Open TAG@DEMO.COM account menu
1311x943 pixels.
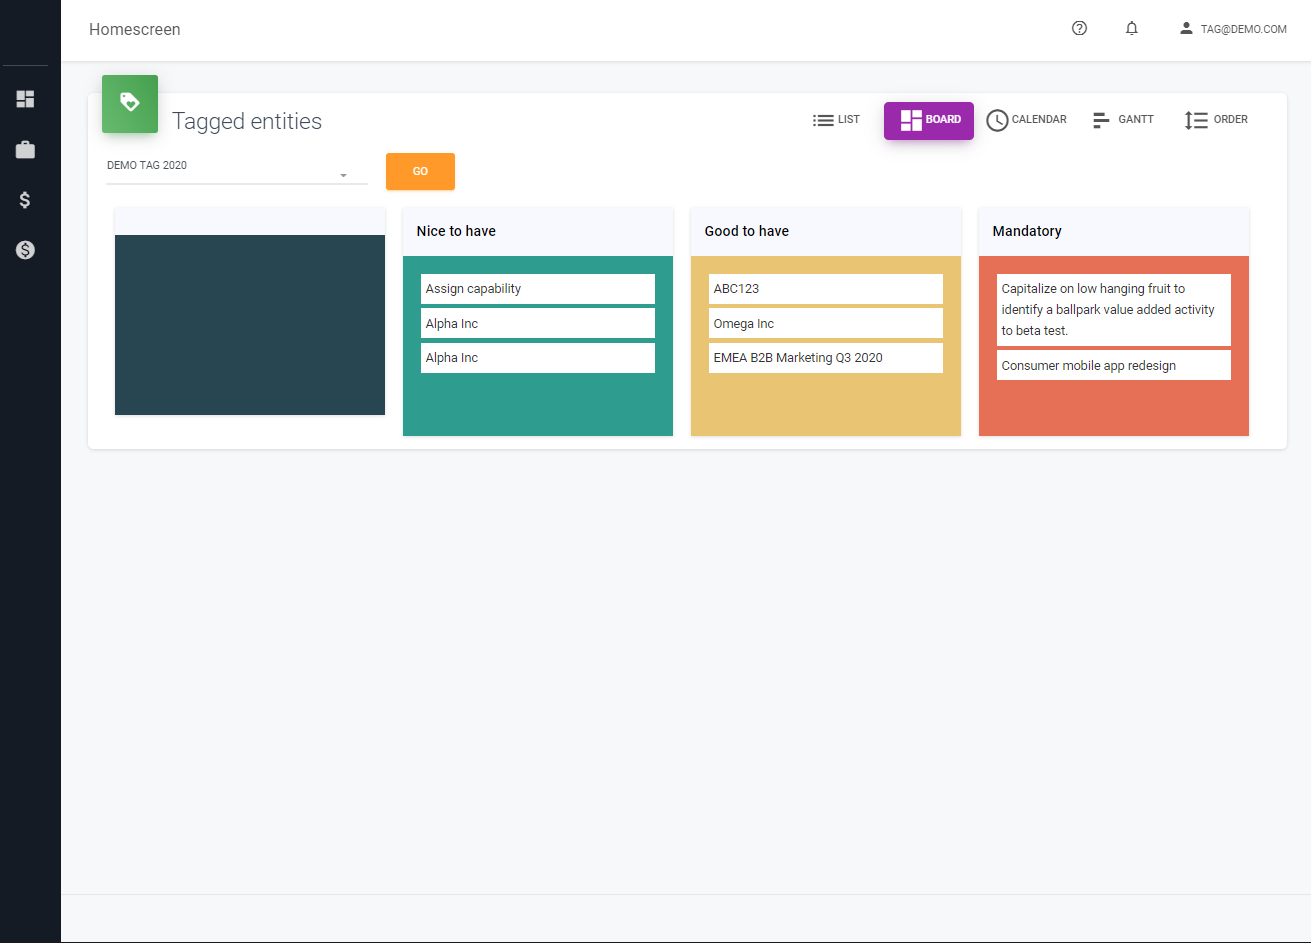coord(1233,29)
